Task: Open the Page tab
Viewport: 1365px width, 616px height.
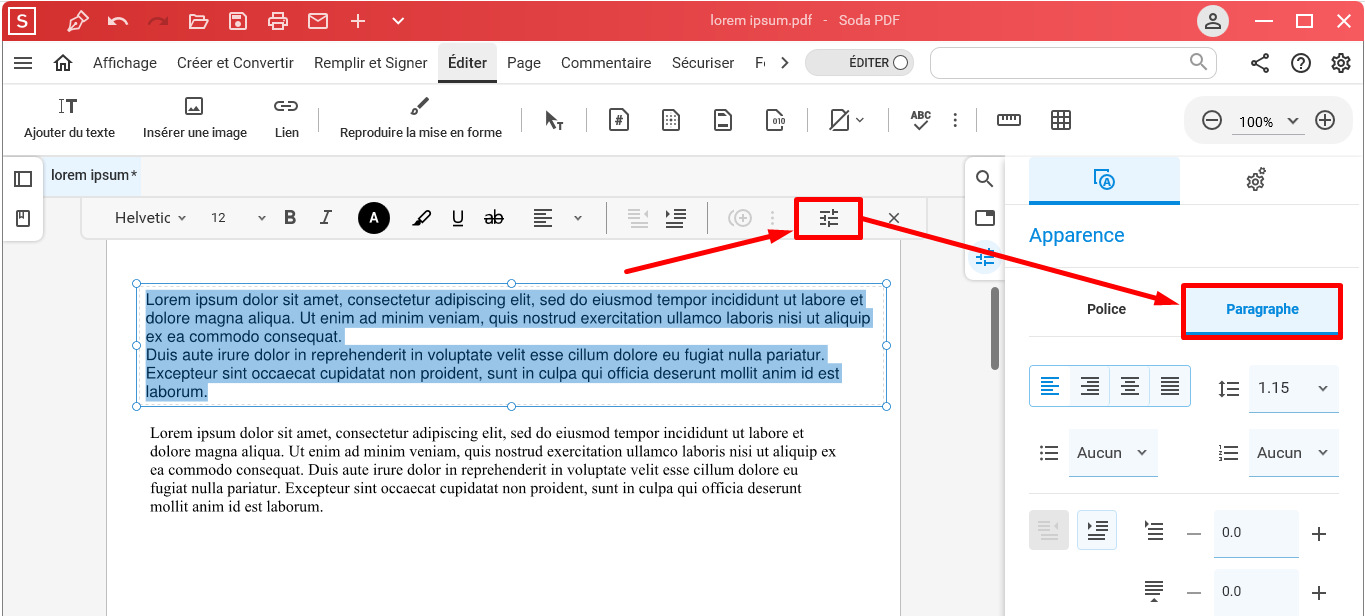Action: (524, 63)
